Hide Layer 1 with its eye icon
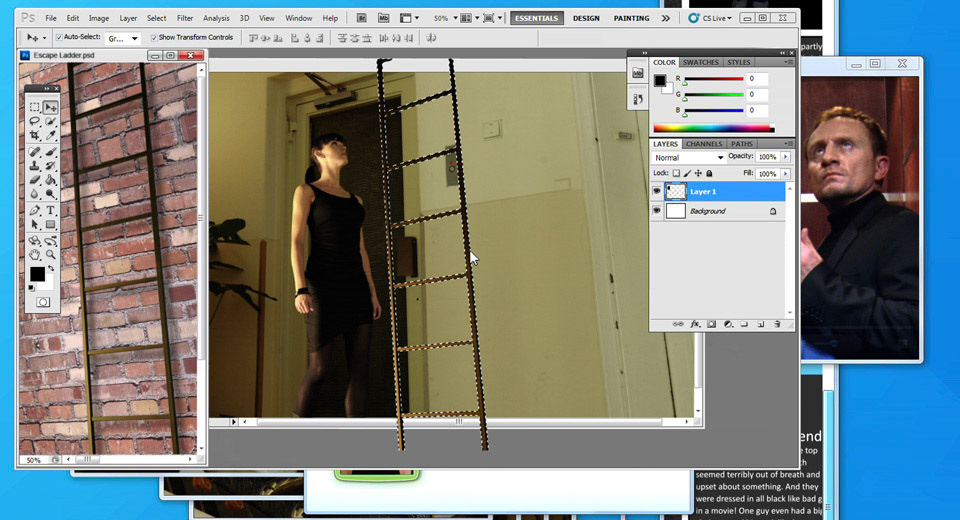This screenshot has height=520, width=960. click(x=656, y=192)
